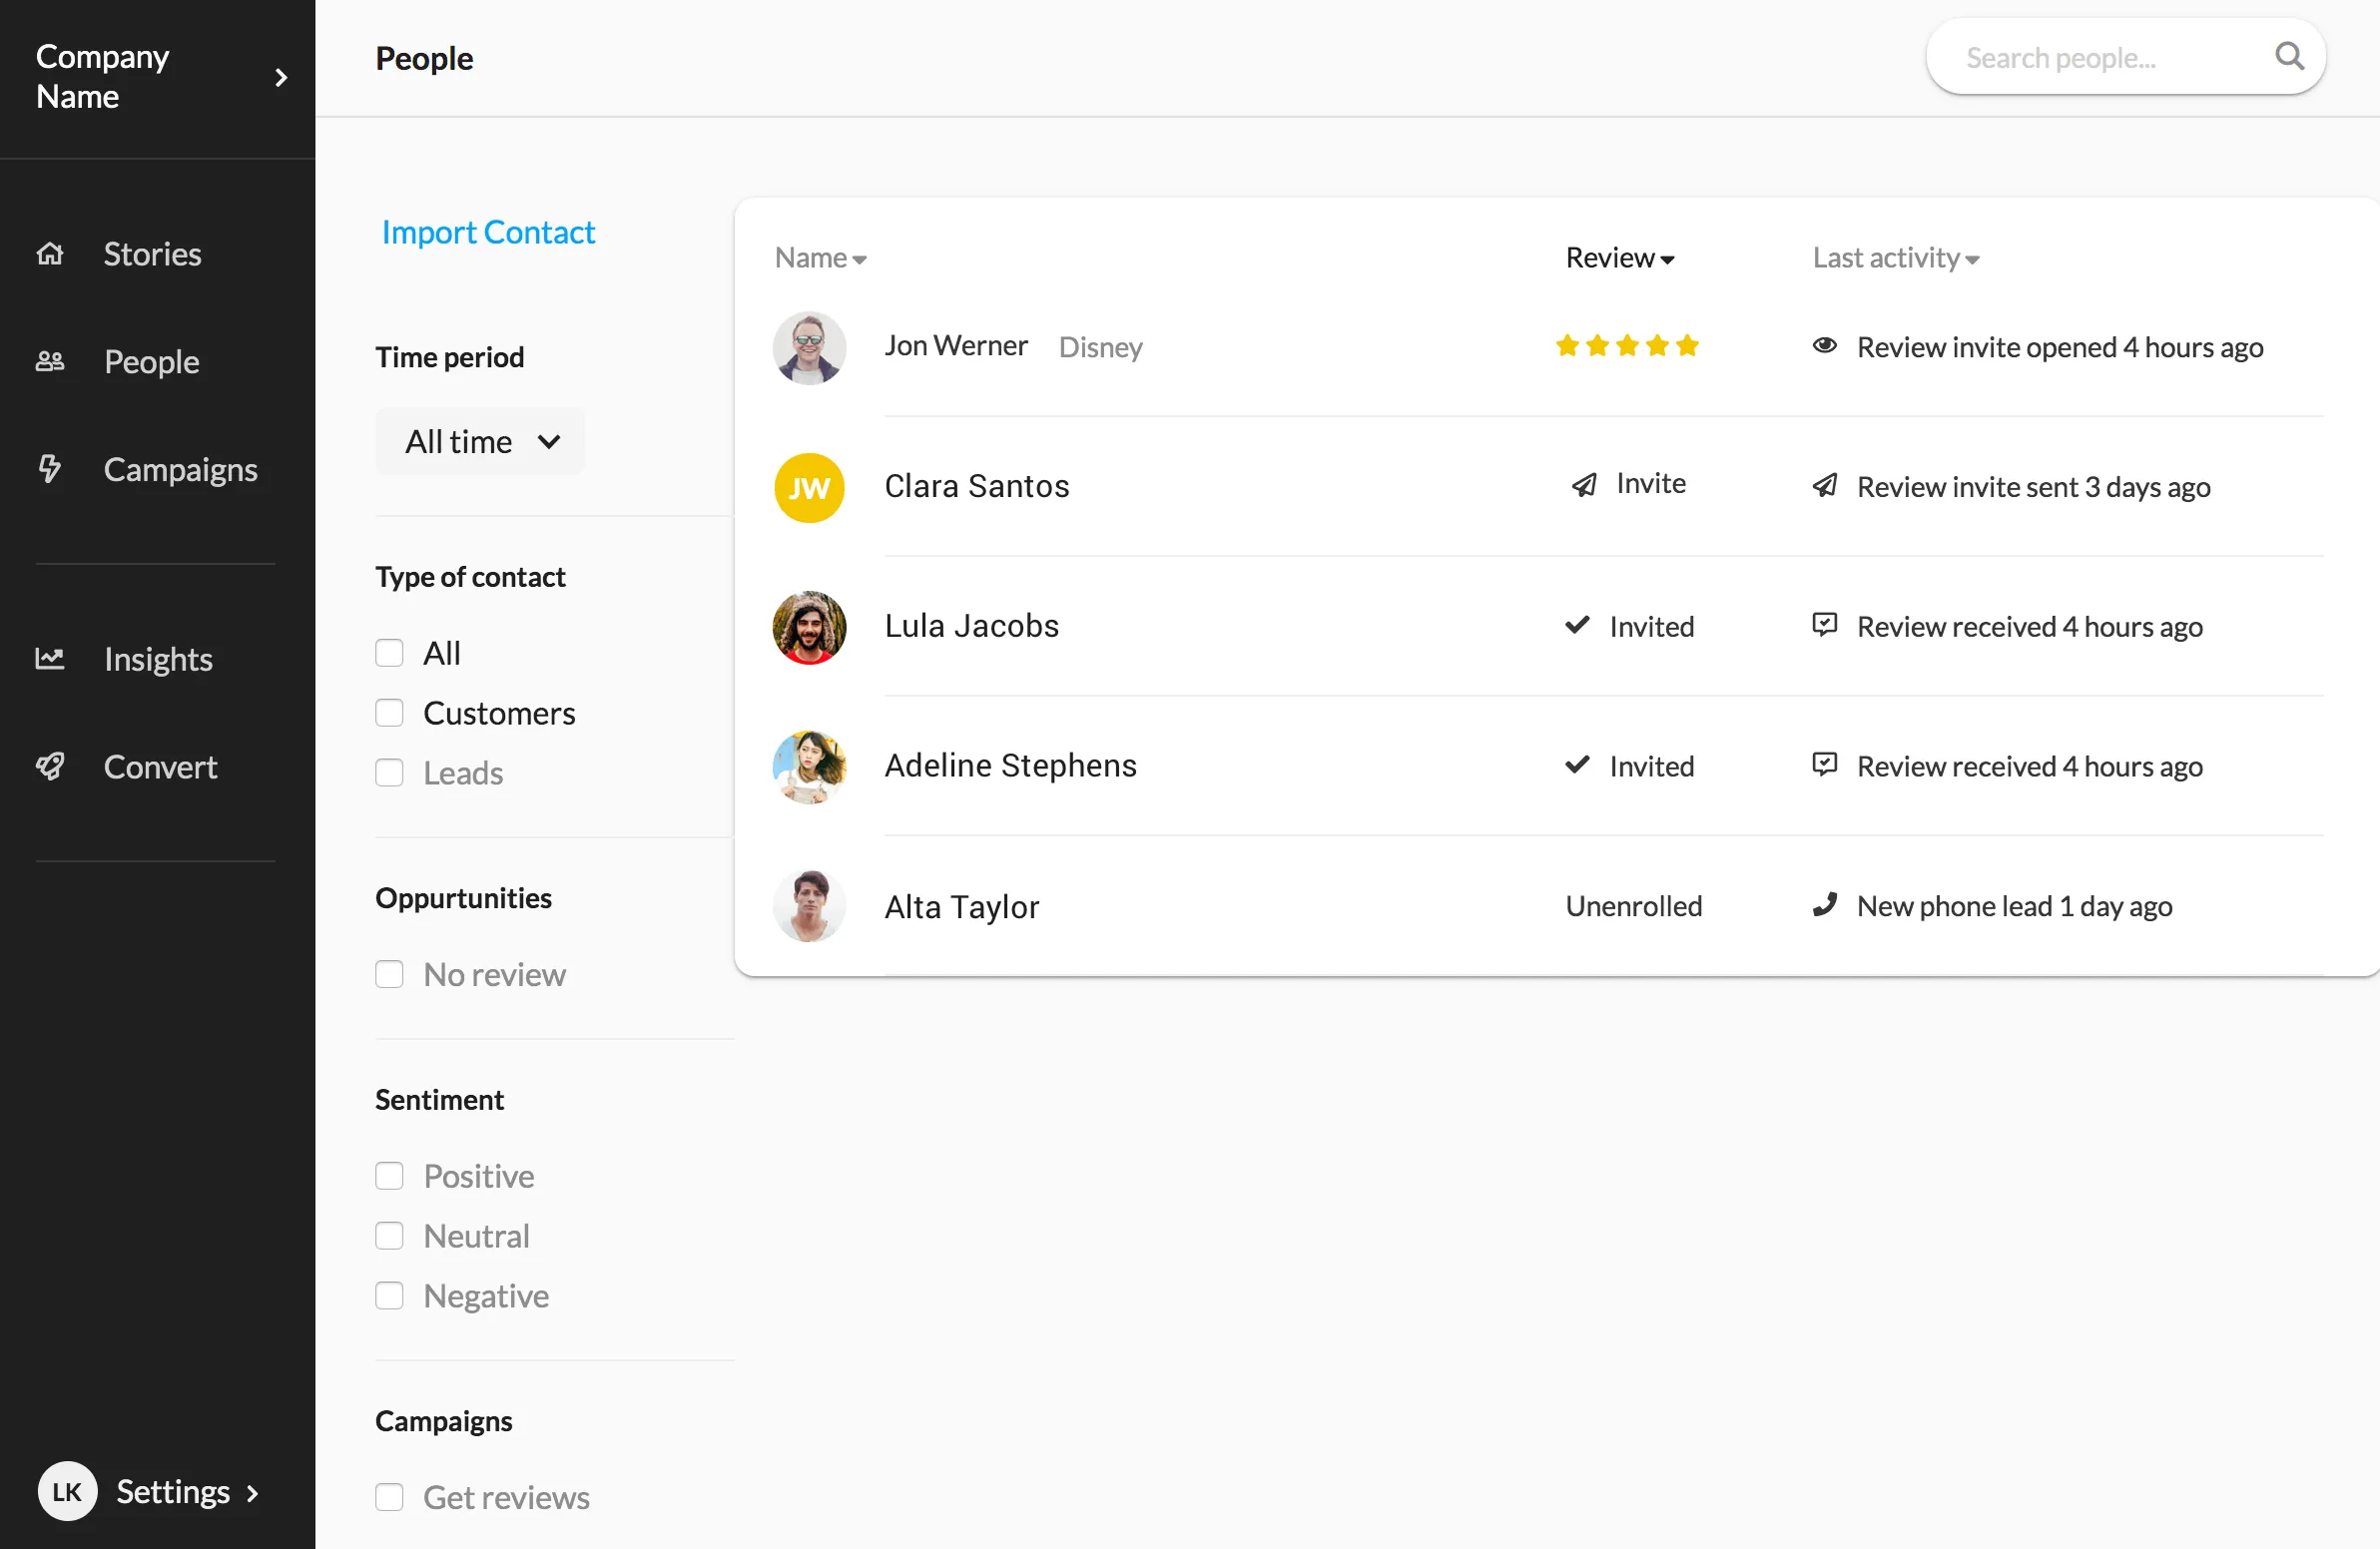Toggle the All contact type checkbox

click(388, 651)
